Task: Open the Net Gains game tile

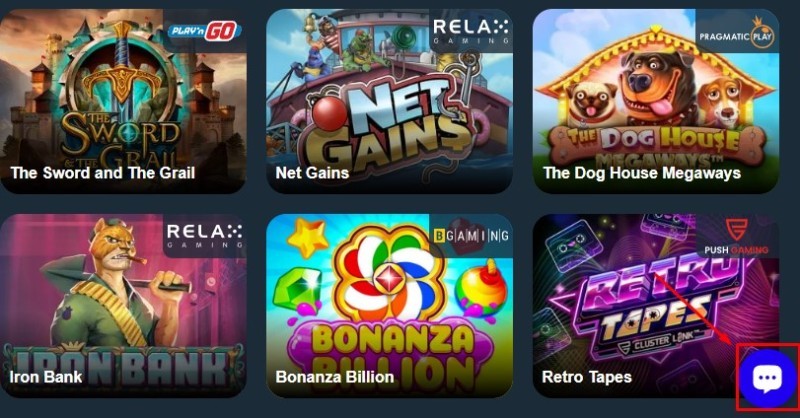Action: coord(389,101)
